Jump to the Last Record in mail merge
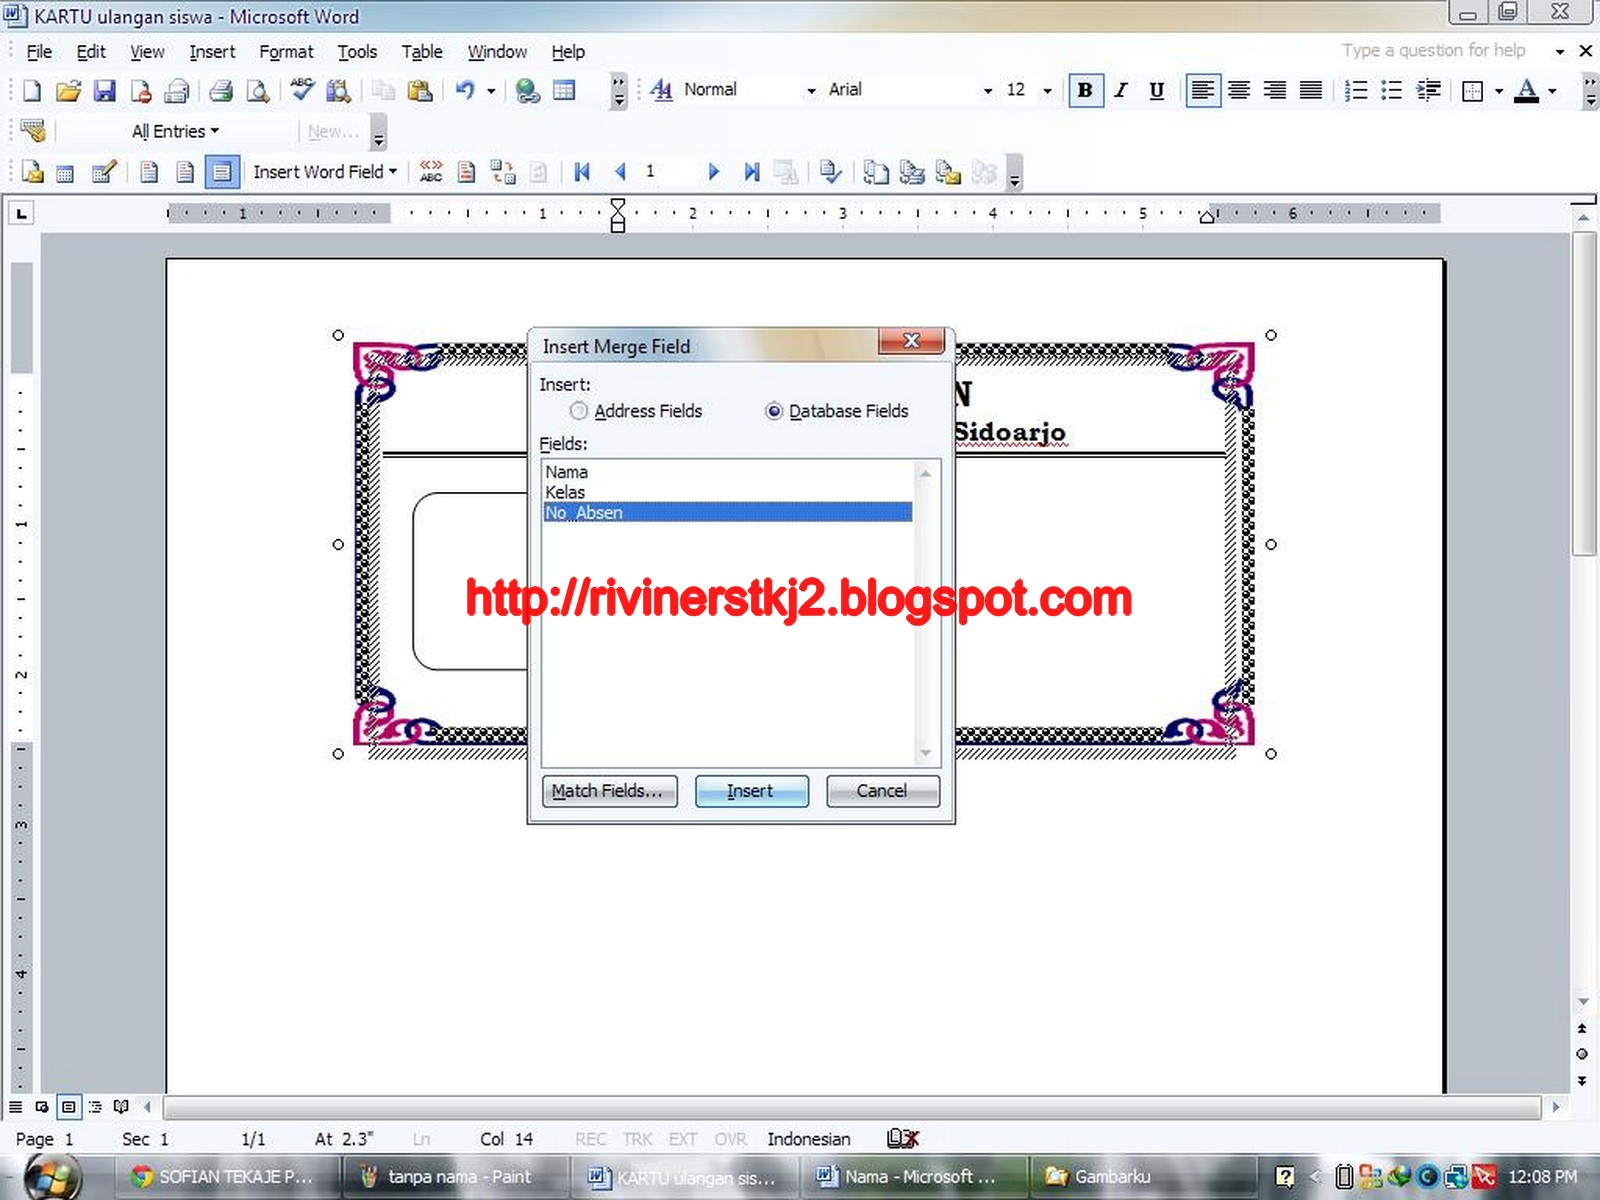The height and width of the screenshot is (1200, 1600). [751, 172]
